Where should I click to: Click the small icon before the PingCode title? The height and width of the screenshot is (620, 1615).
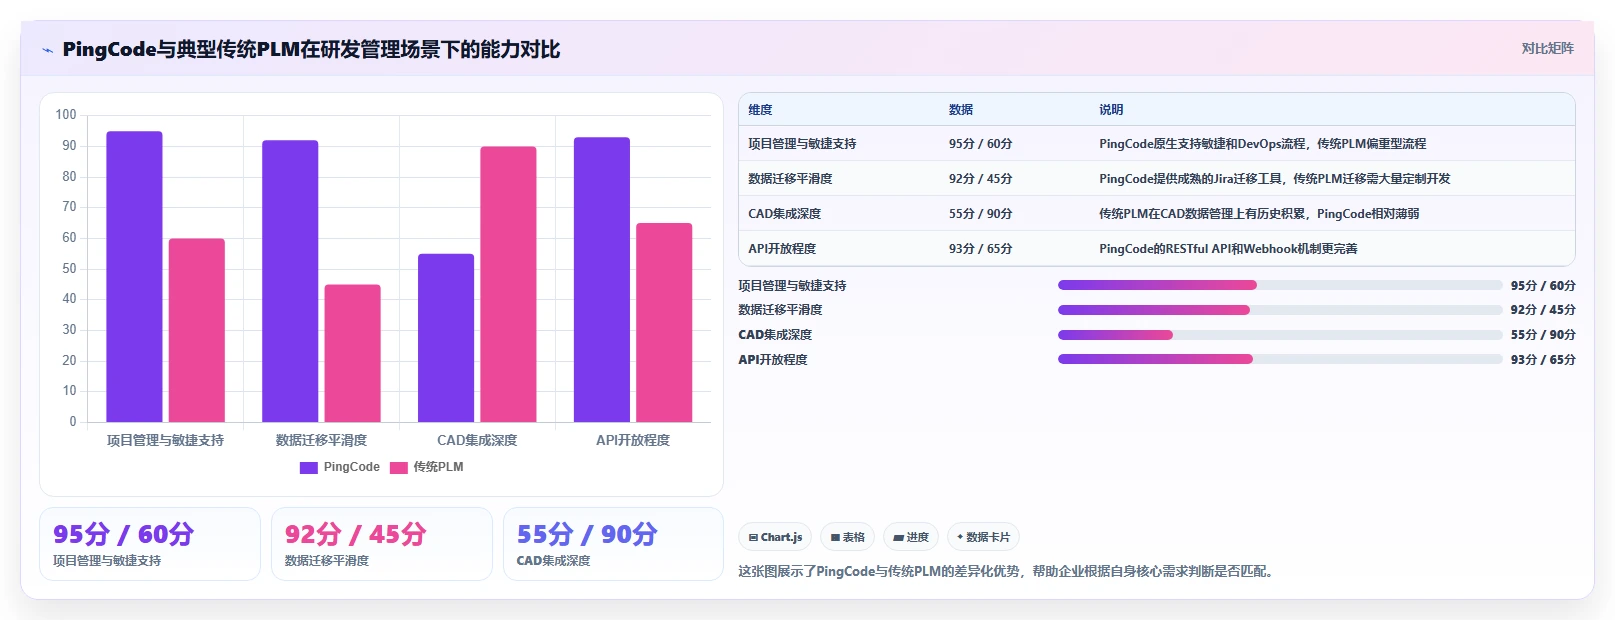pyautogui.click(x=47, y=50)
